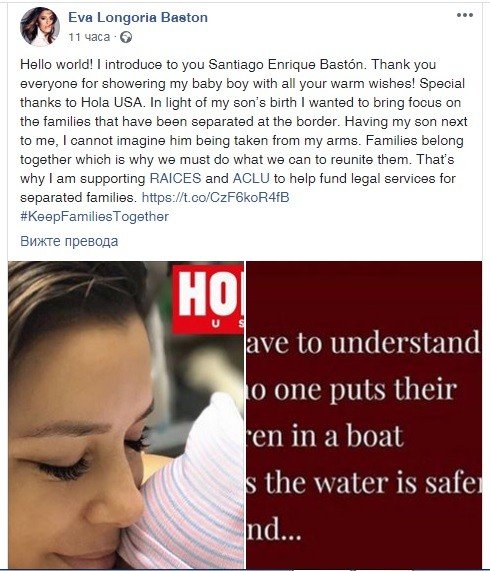Click 'one puts their' quote line
The image size is (490, 571).
tap(352, 390)
